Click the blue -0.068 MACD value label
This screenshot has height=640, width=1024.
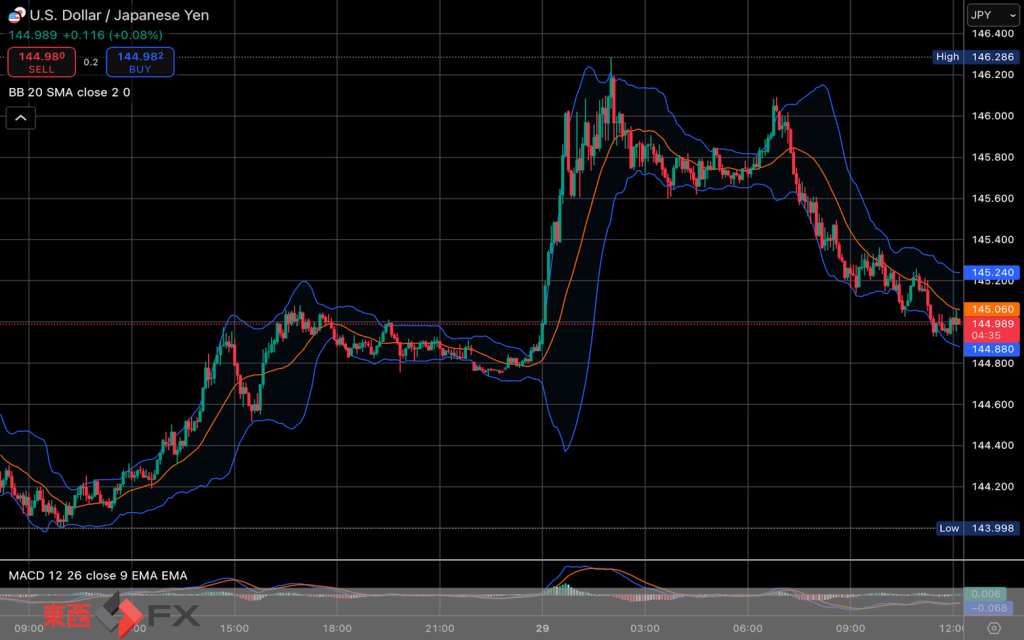pyautogui.click(x=989, y=608)
